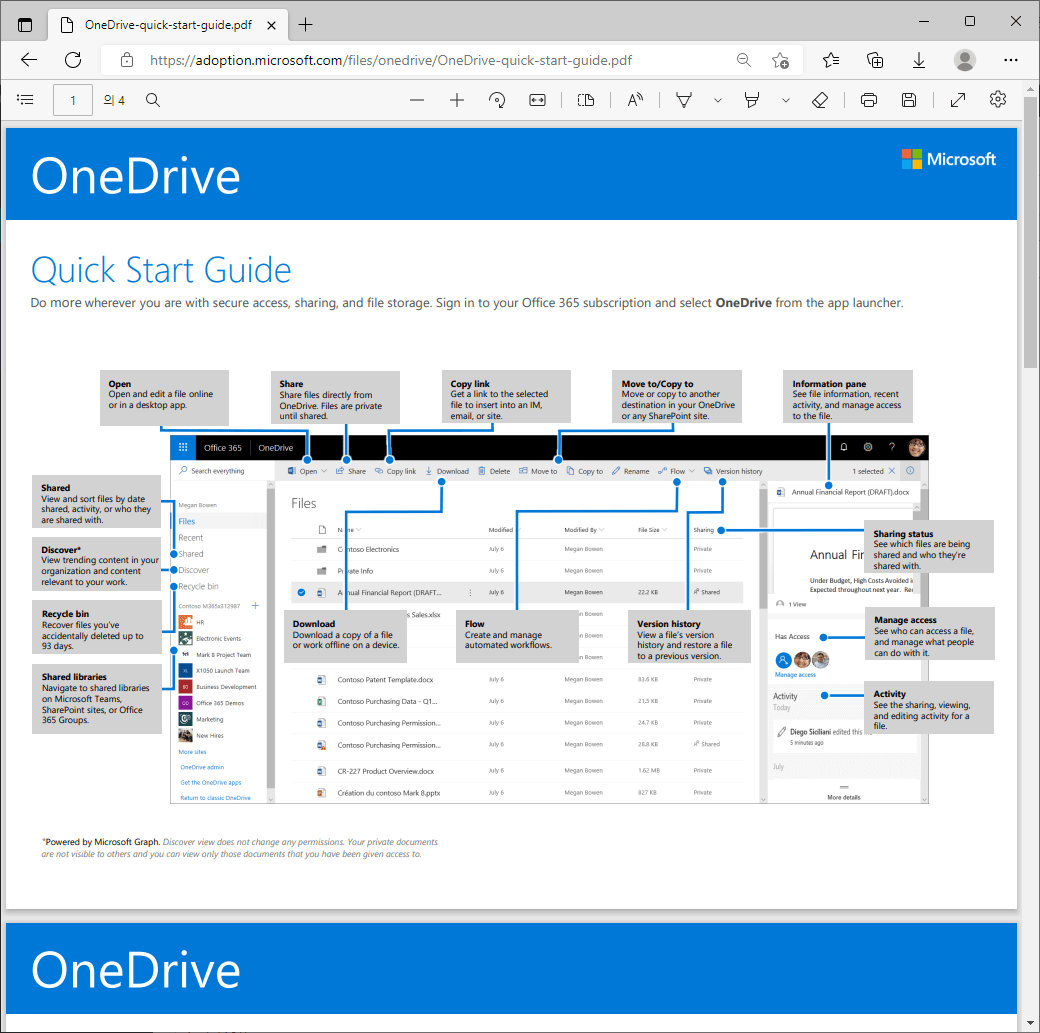Click the page number input field
The image size is (1040, 1033).
point(73,100)
